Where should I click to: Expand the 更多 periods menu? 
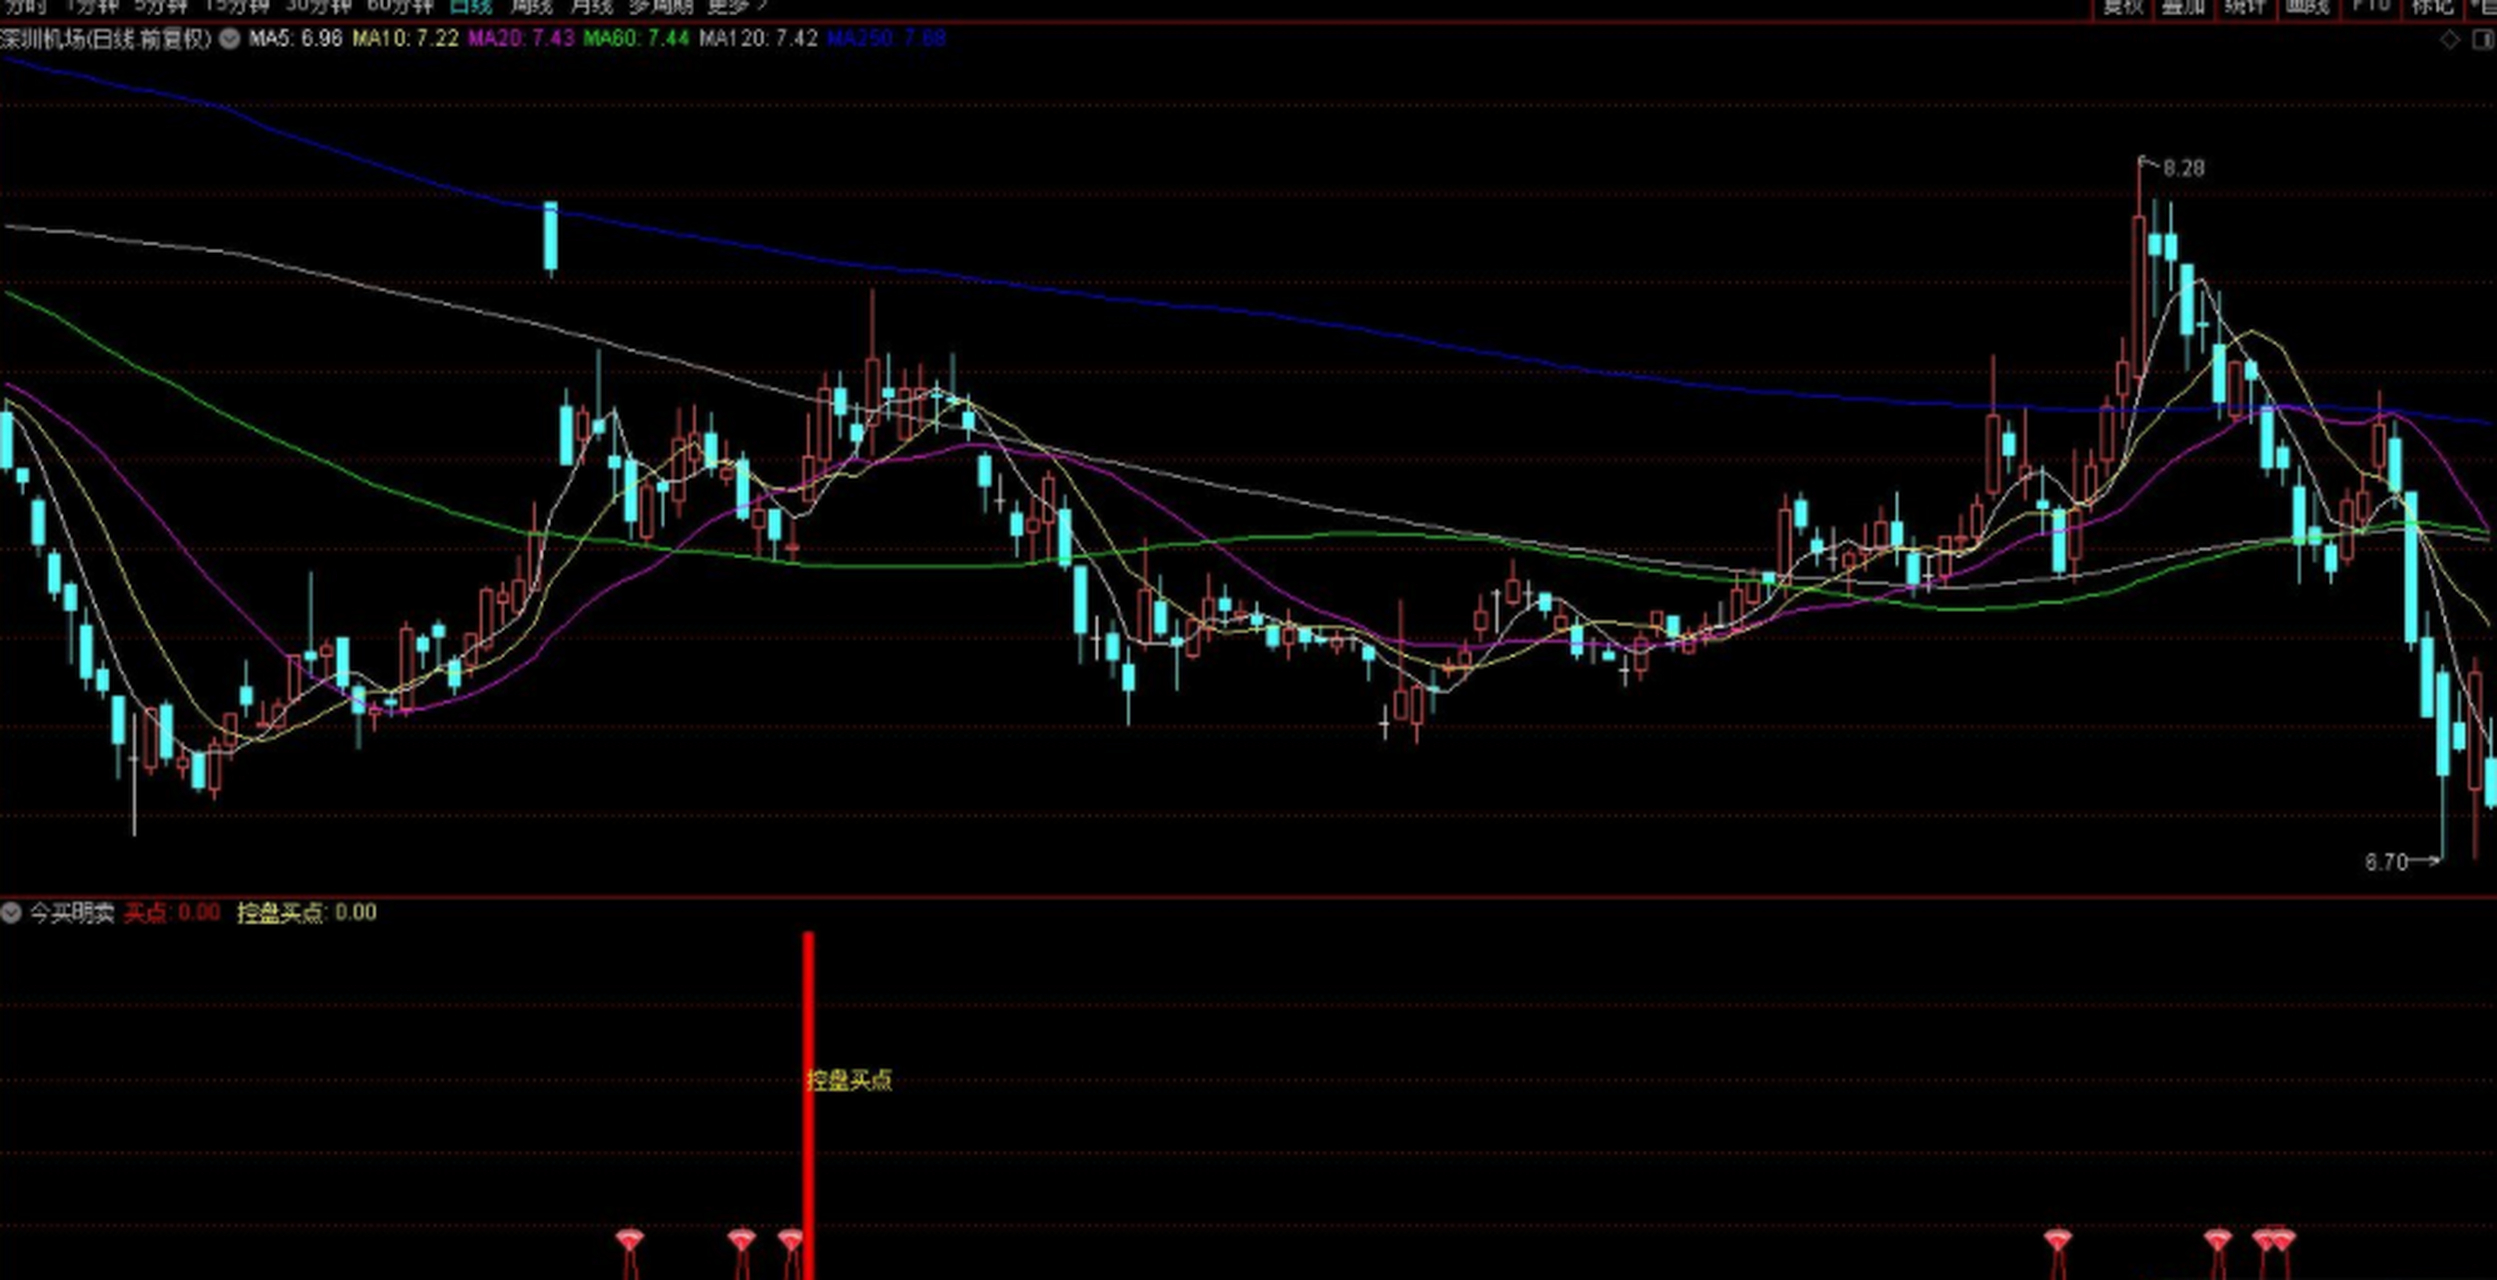click(737, 6)
